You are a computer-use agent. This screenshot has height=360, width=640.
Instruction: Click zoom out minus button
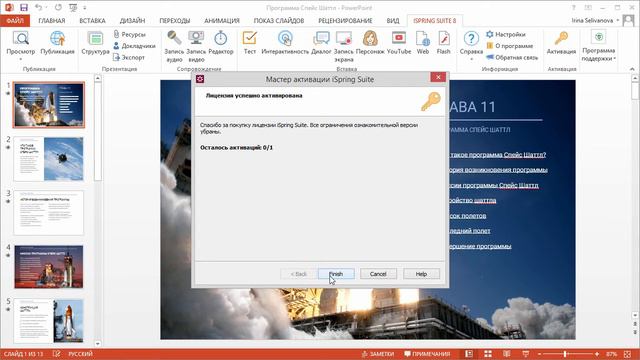[540, 354]
